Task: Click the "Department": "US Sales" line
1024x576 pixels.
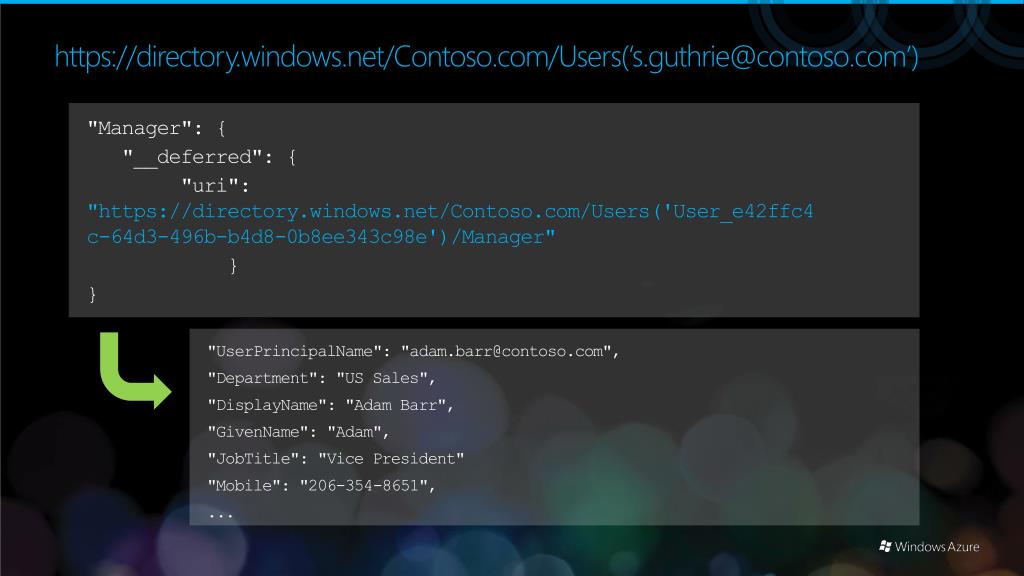Action: (321, 378)
